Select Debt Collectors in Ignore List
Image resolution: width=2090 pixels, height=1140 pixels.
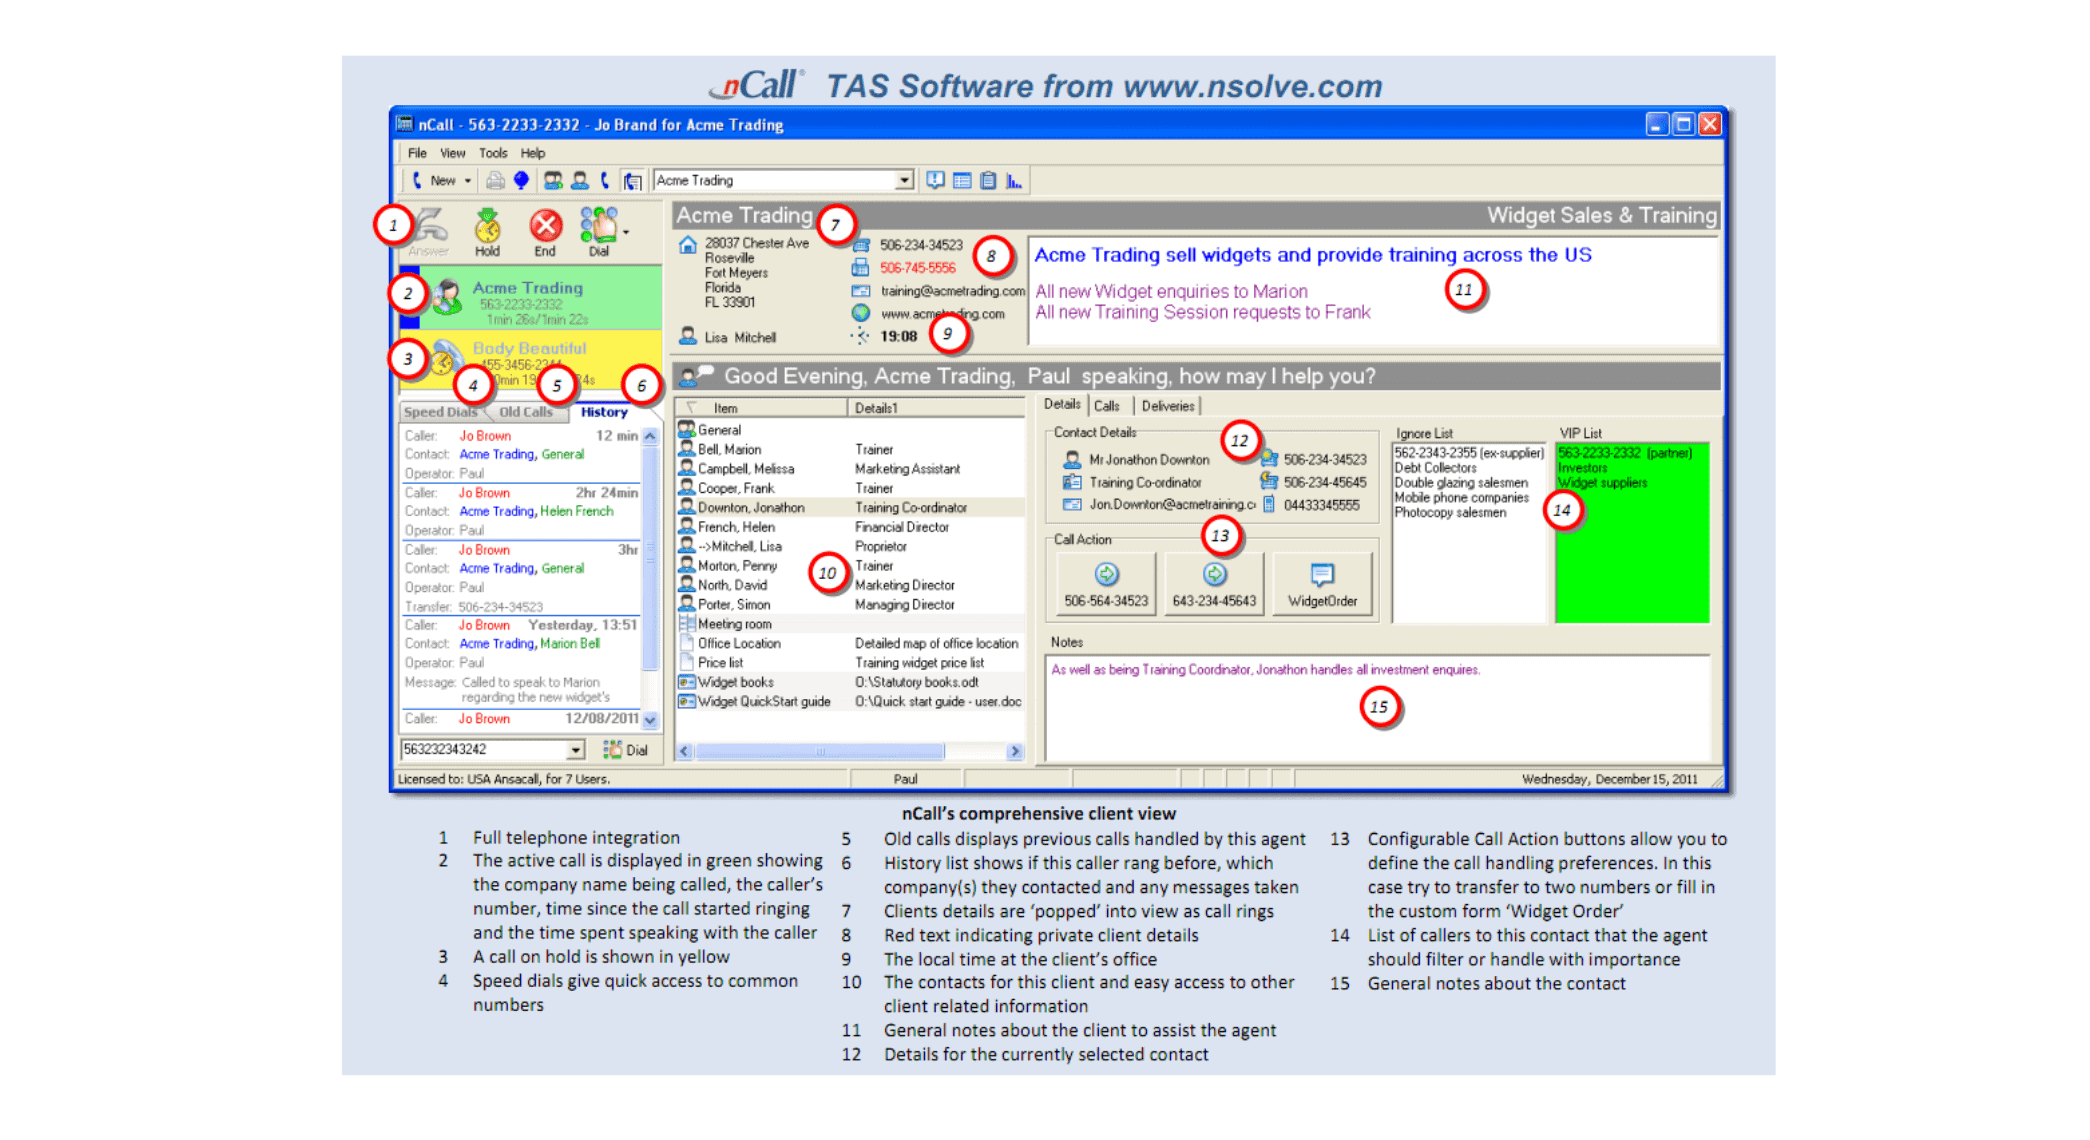[1435, 468]
